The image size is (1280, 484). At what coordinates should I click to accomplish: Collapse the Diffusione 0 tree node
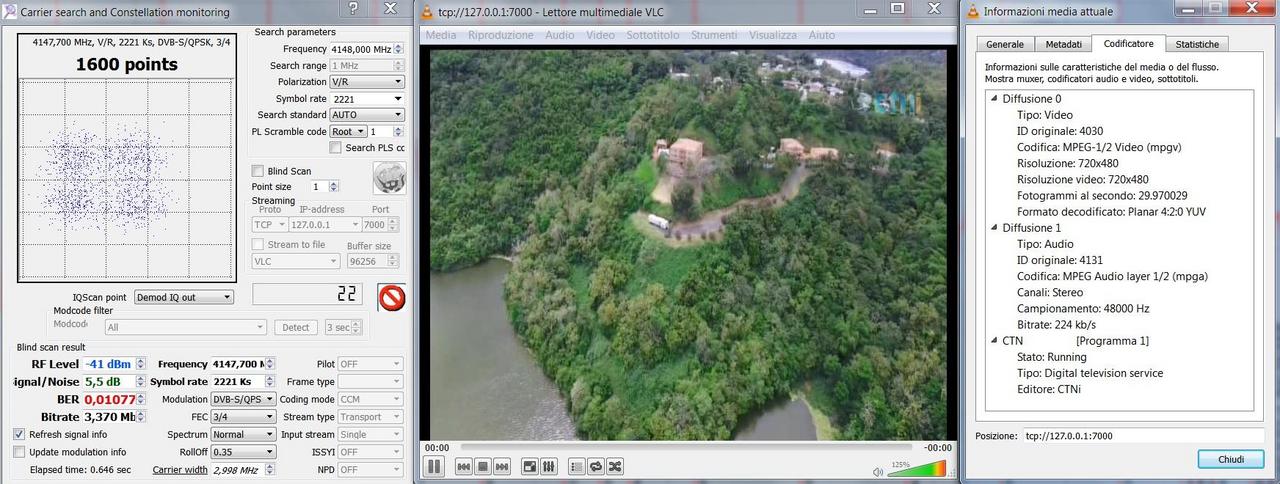pos(994,99)
